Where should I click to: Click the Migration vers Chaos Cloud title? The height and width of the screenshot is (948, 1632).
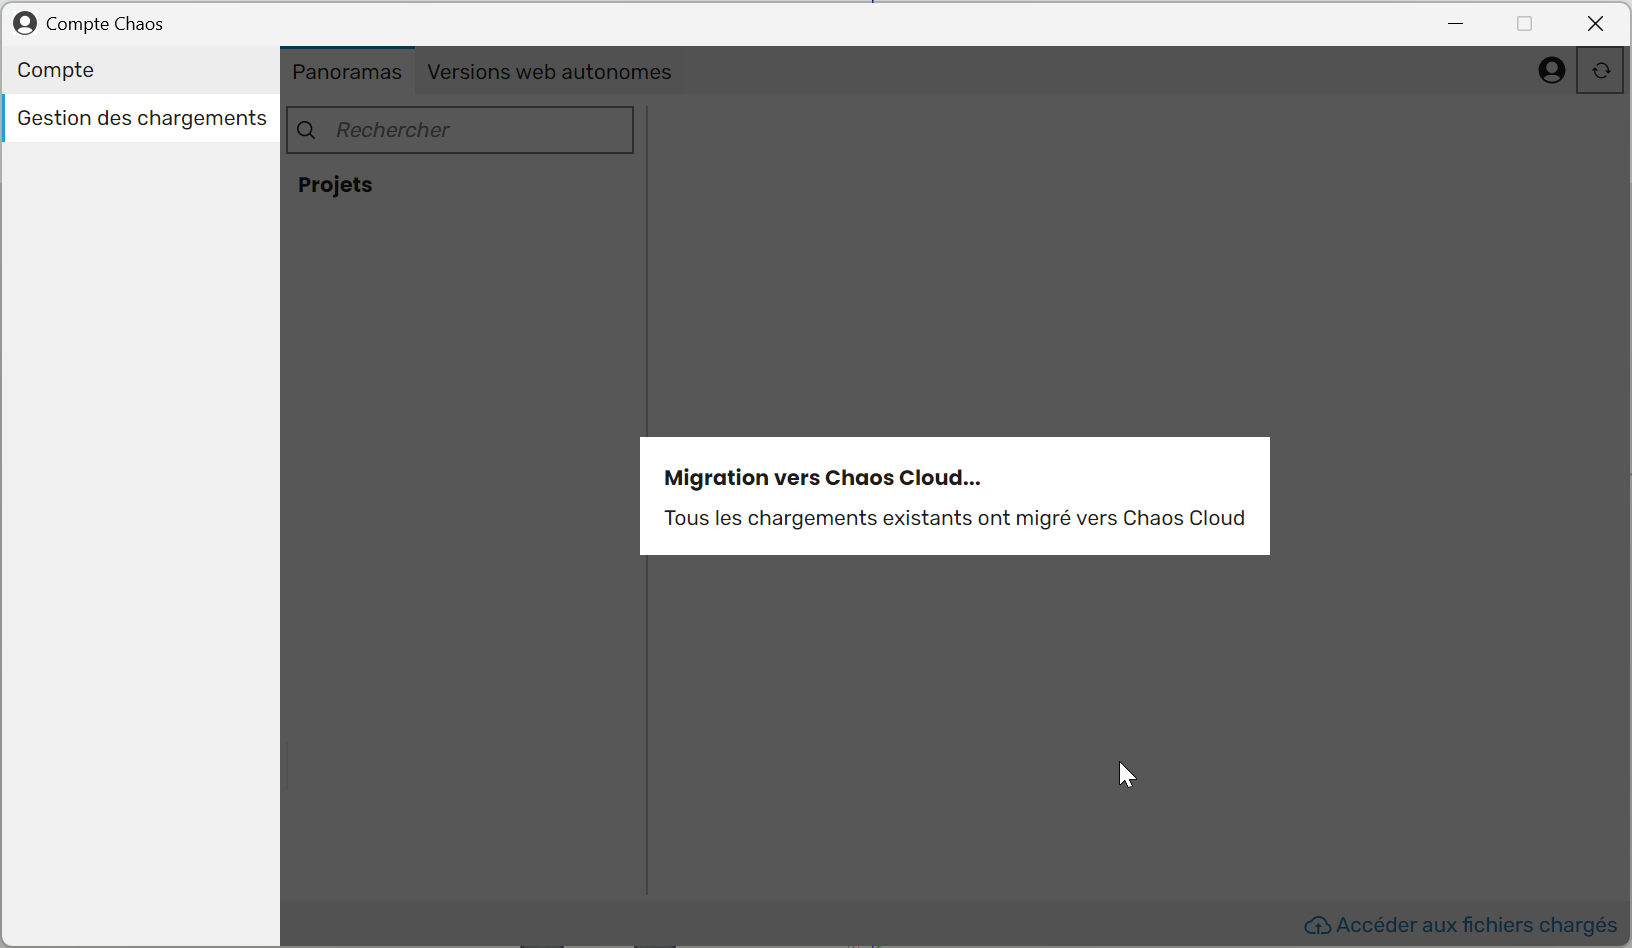click(822, 478)
